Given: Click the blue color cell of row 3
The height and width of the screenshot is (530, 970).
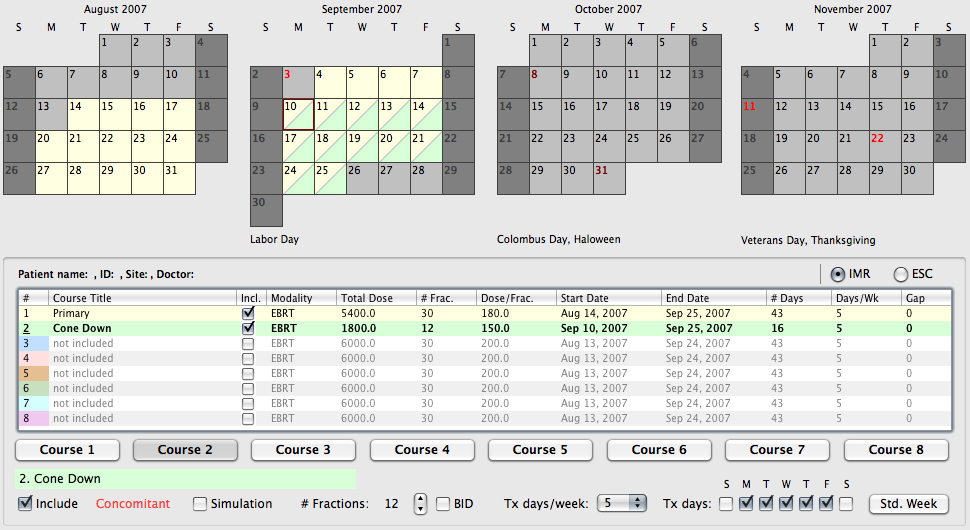Looking at the screenshot, I should 33,344.
